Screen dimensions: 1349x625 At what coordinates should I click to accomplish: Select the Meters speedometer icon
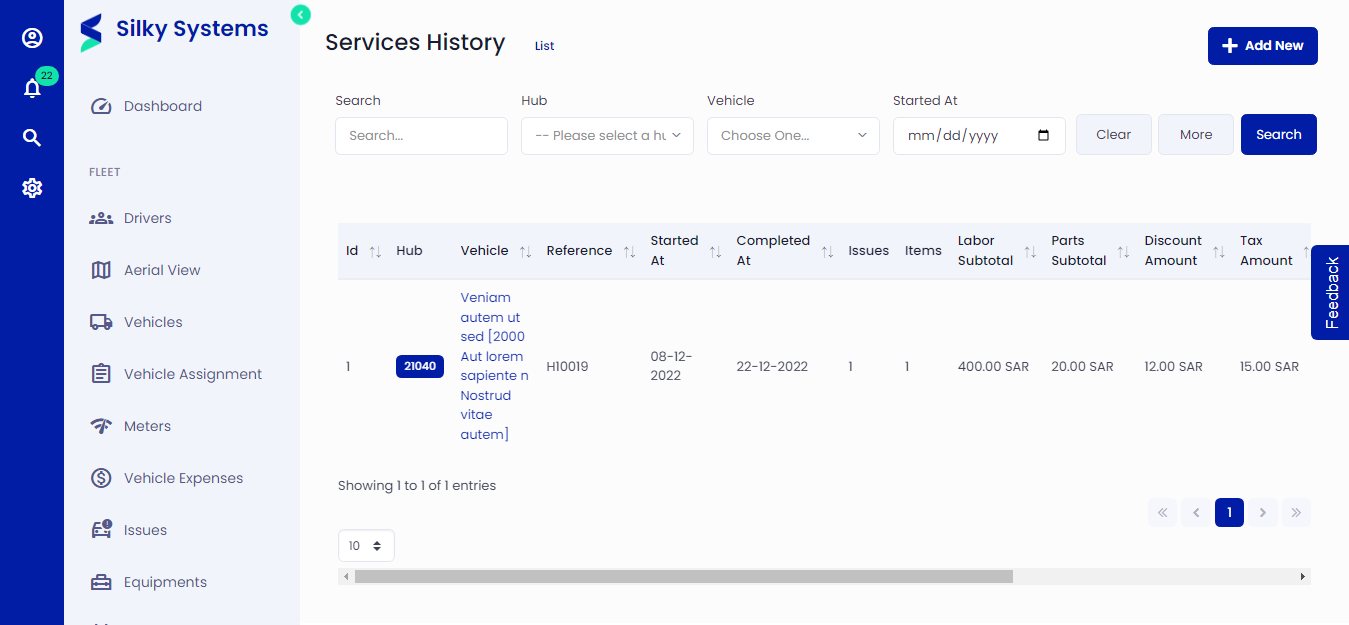pyautogui.click(x=100, y=425)
